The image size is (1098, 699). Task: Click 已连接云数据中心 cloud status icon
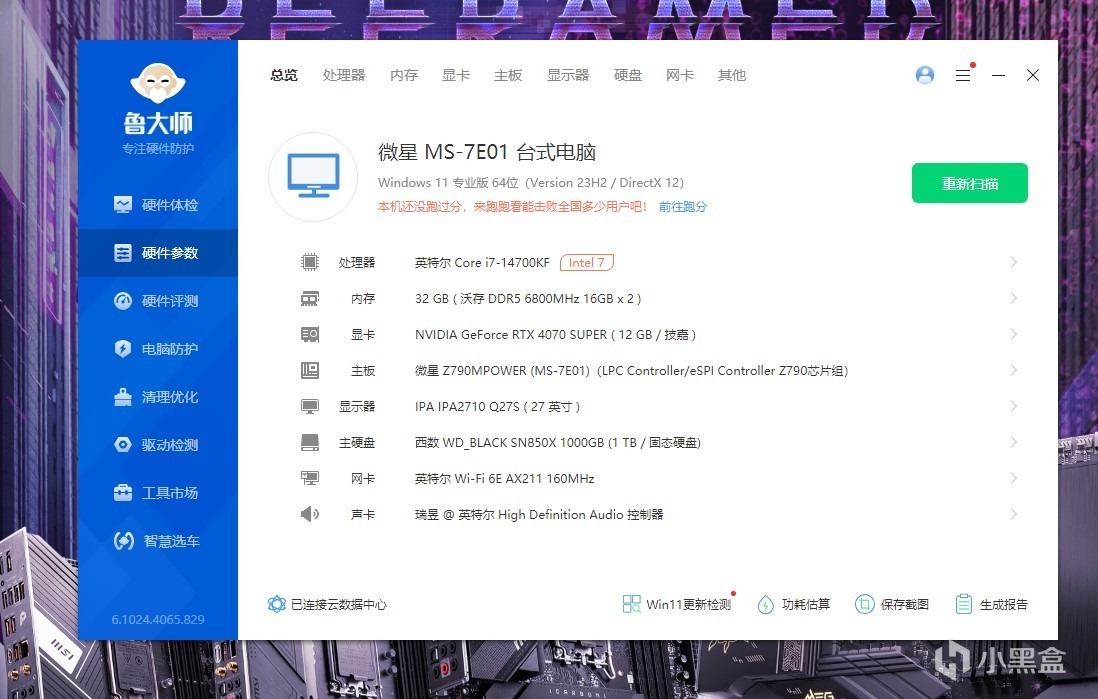tap(277, 604)
